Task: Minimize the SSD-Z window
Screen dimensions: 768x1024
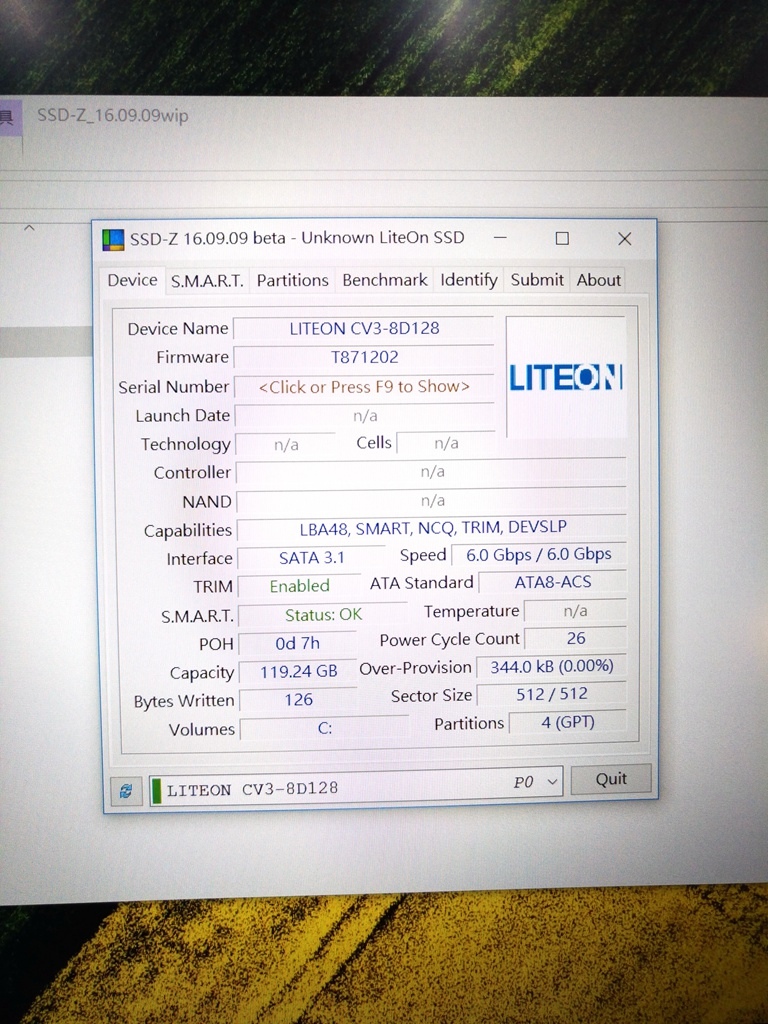Action: coord(500,238)
